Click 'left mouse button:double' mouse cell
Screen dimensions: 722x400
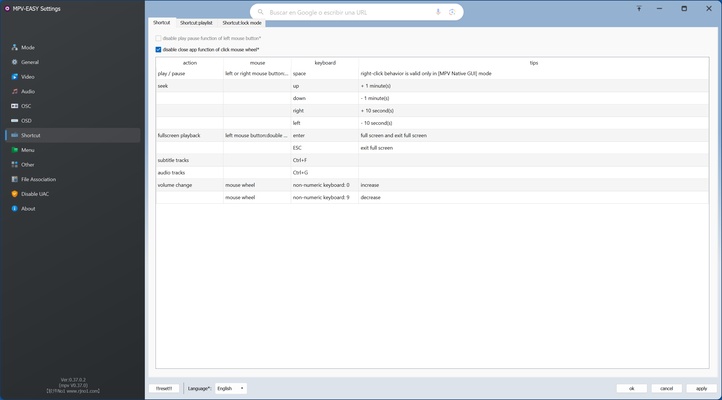[257, 136]
